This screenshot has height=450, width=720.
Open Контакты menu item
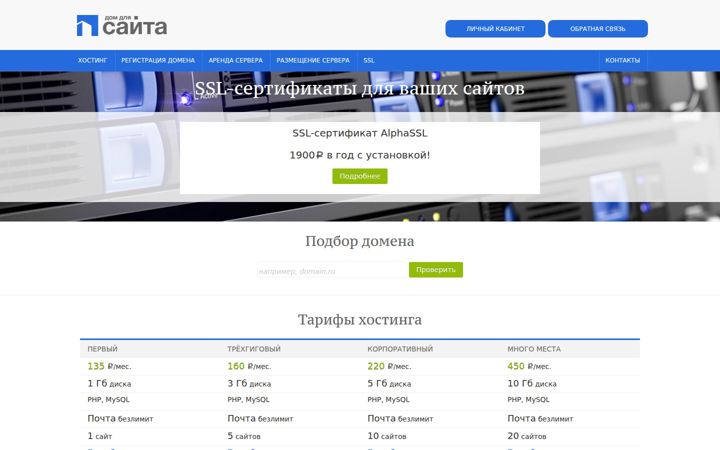pyautogui.click(x=622, y=61)
